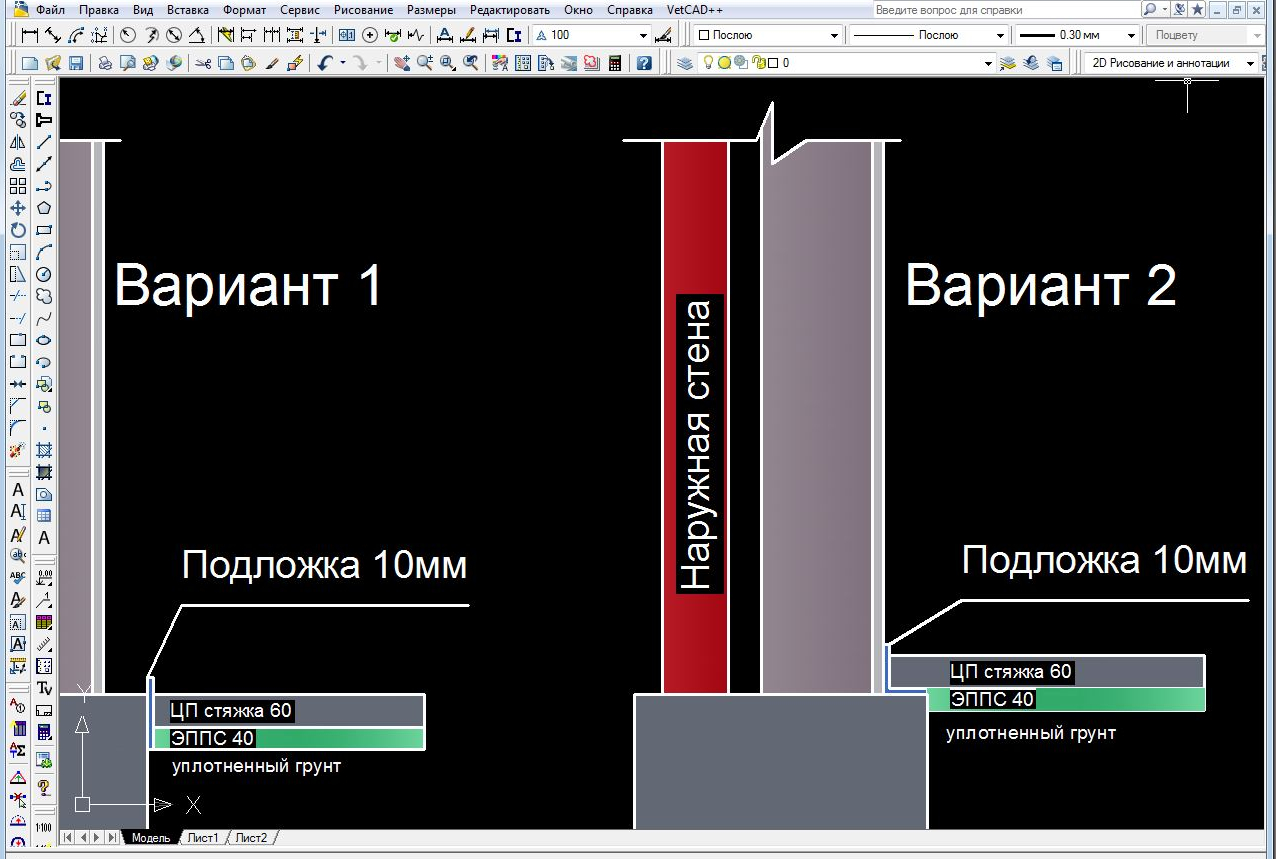Switch to the Лист1 layout tab

203,838
